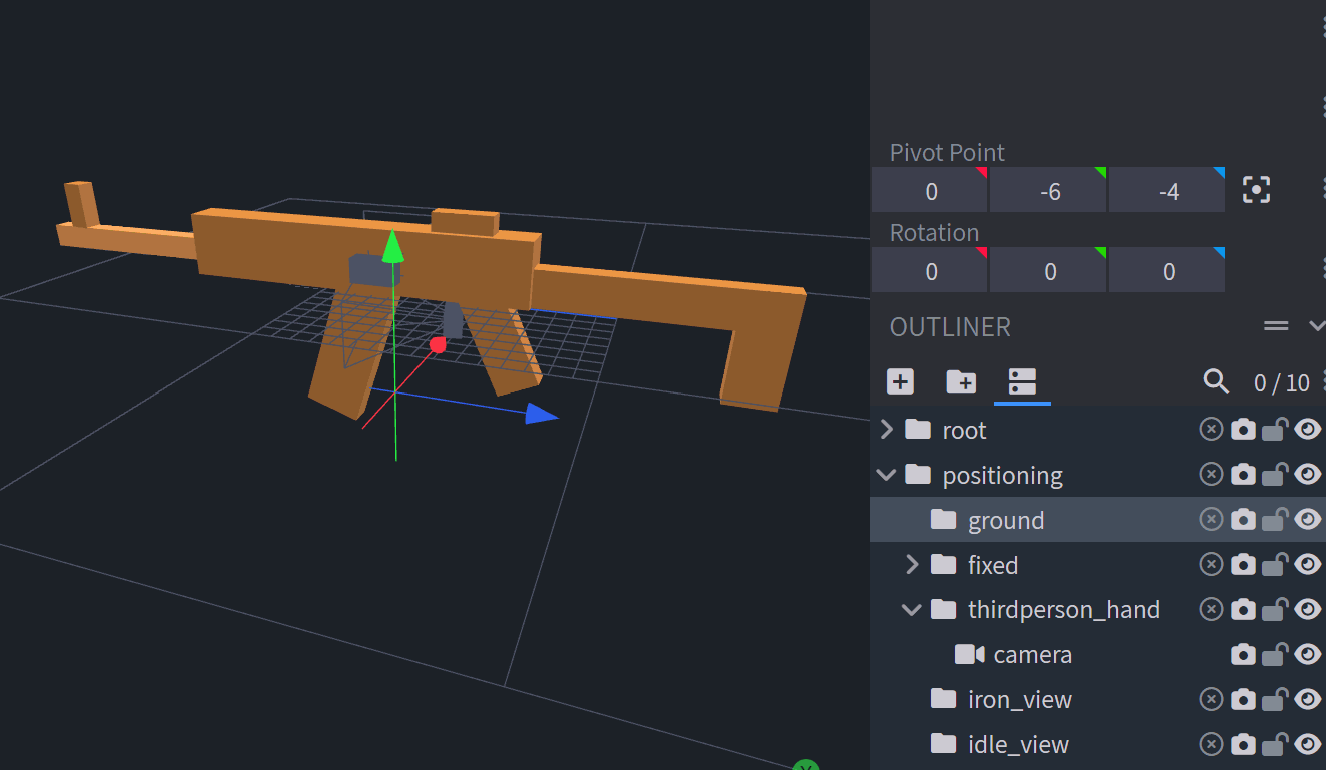The height and width of the screenshot is (770, 1326).
Task: Click the circled-x icon on fixed row
Action: click(x=1211, y=565)
